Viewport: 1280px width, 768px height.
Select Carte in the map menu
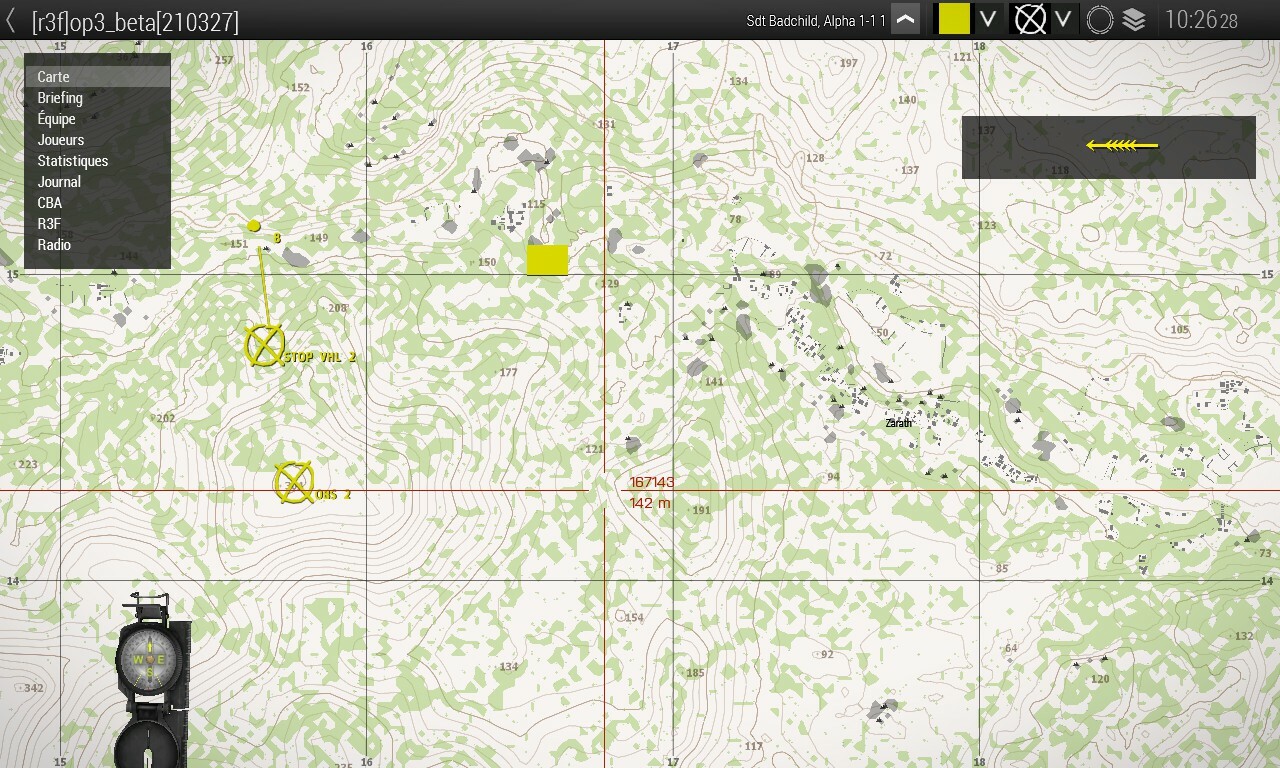tap(98, 77)
